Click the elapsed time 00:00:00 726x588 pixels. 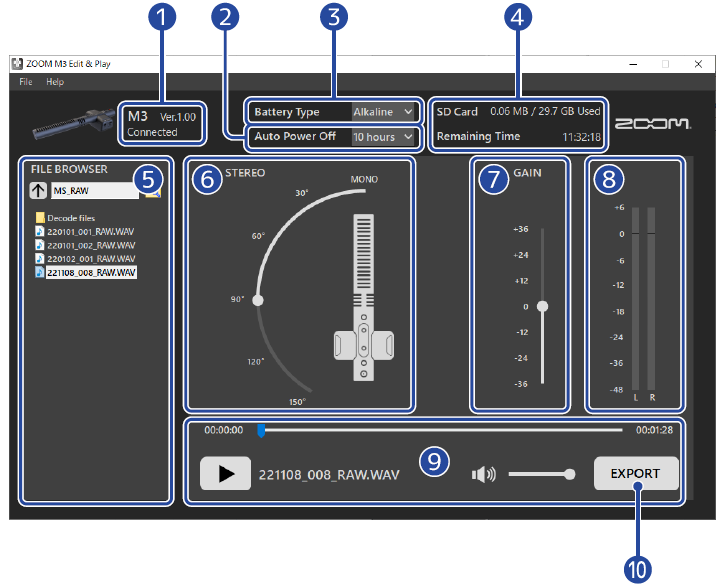click(224, 430)
